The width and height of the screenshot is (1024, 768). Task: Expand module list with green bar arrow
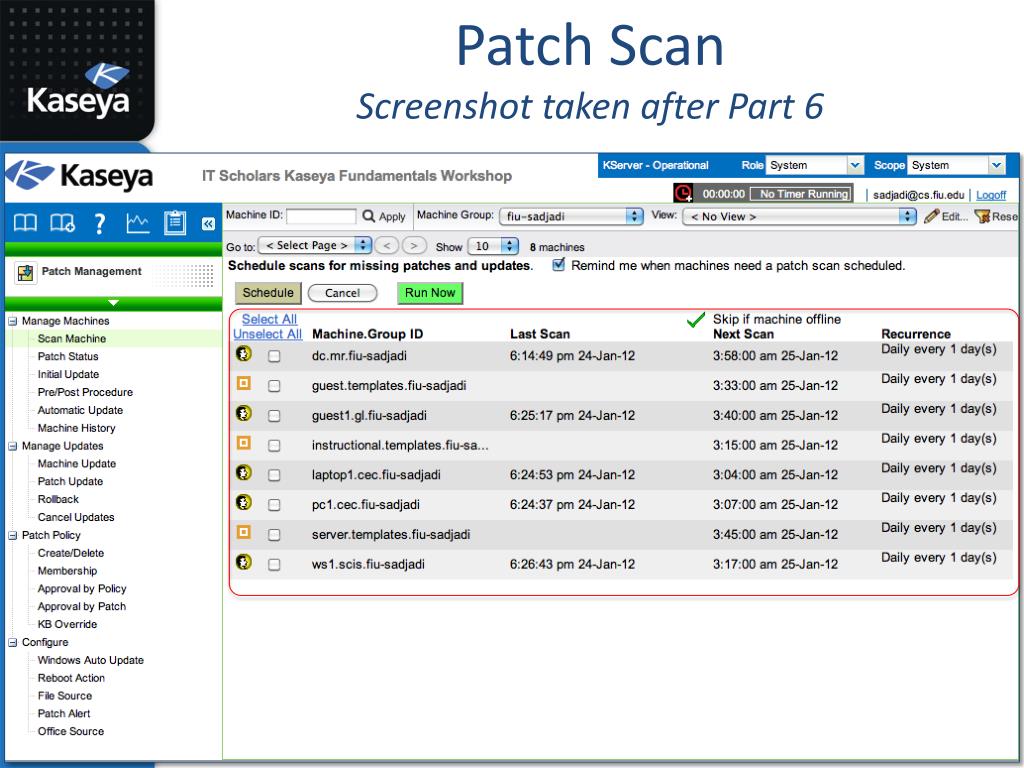pos(114,303)
